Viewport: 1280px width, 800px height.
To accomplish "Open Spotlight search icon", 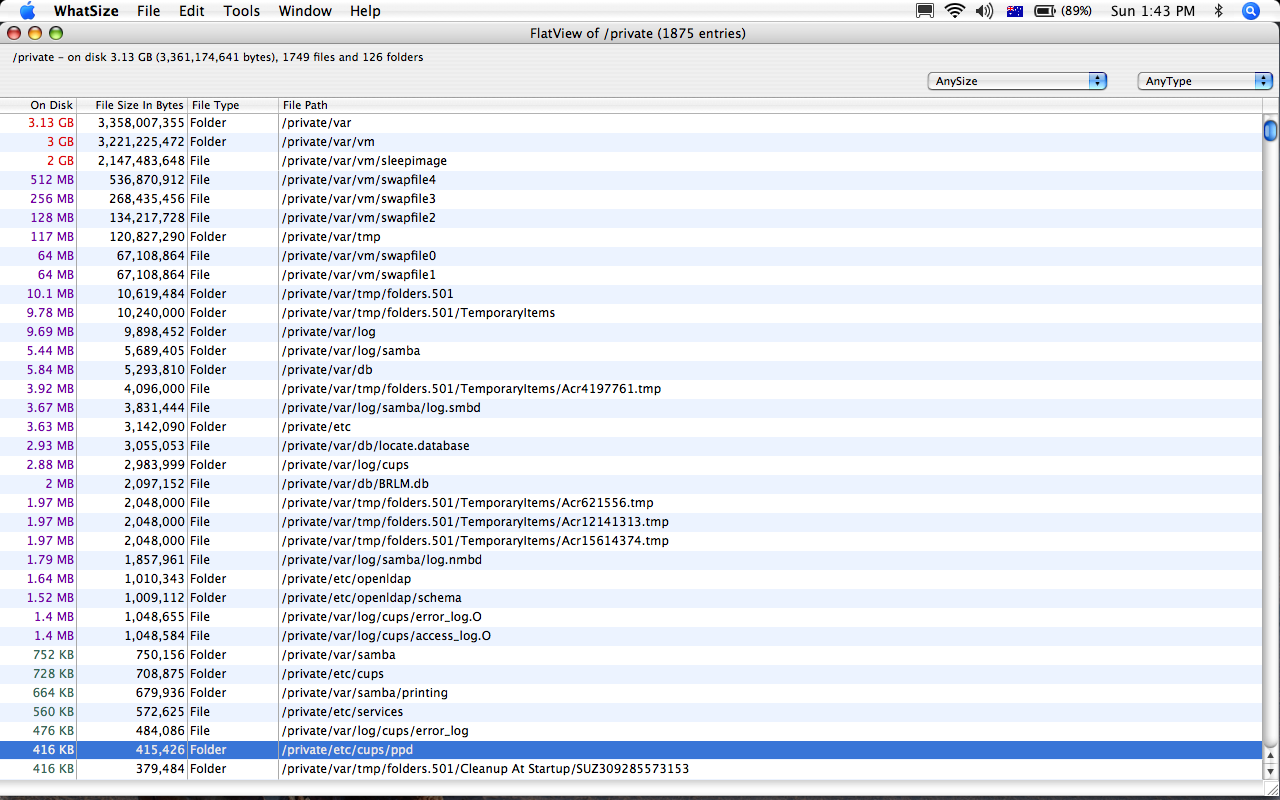I will (1251, 11).
